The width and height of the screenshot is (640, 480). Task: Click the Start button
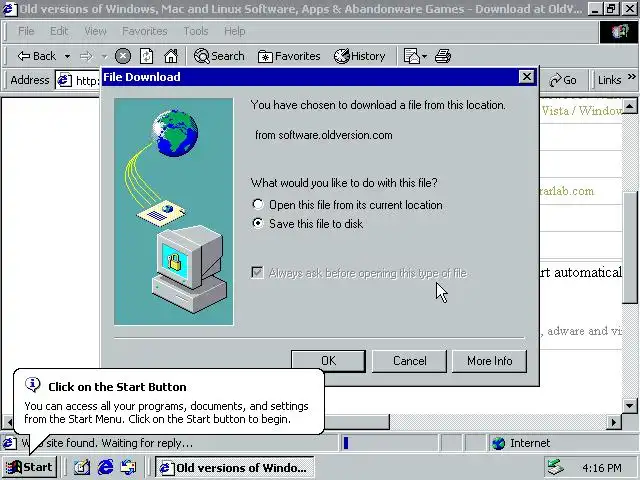[30, 467]
